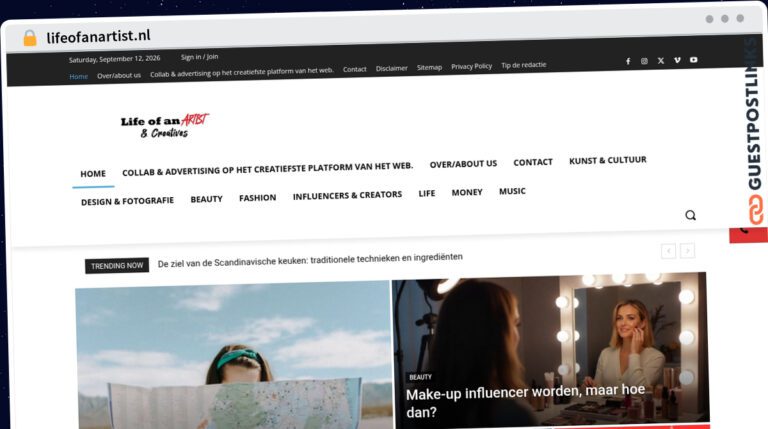Open the Design & Fotografie menu item

[x=127, y=201]
